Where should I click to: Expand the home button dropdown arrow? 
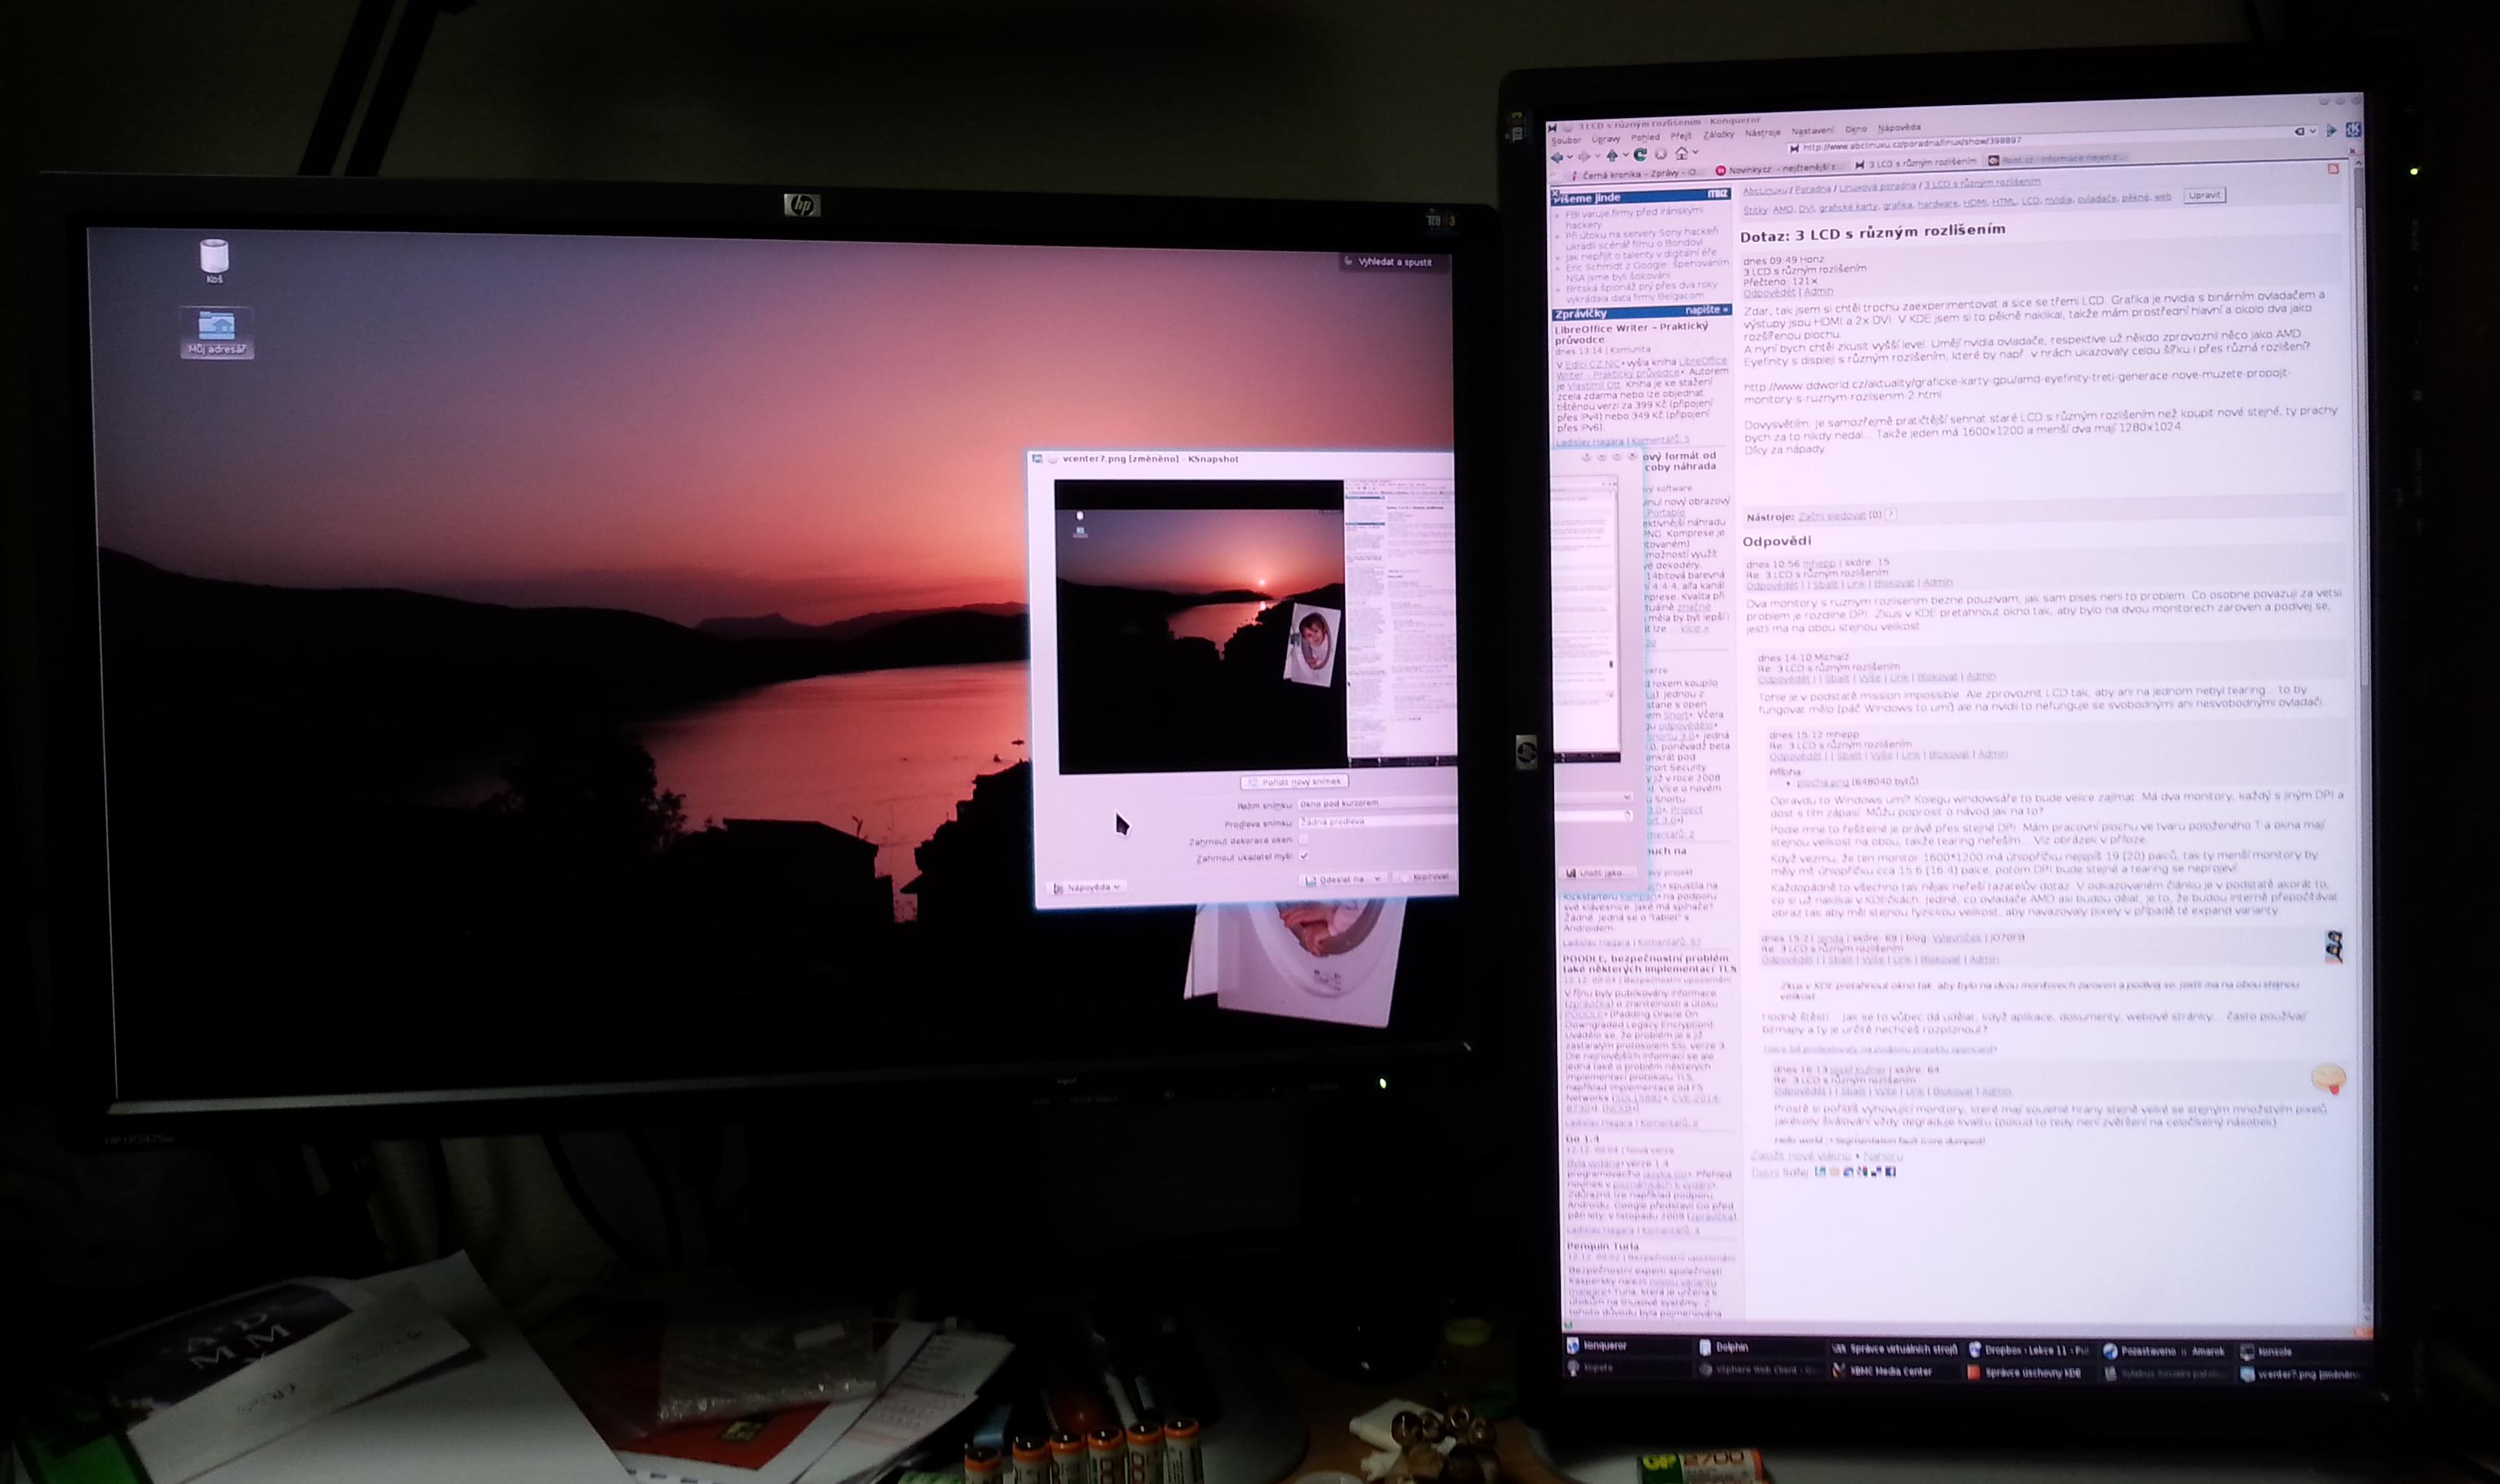pos(1695,153)
